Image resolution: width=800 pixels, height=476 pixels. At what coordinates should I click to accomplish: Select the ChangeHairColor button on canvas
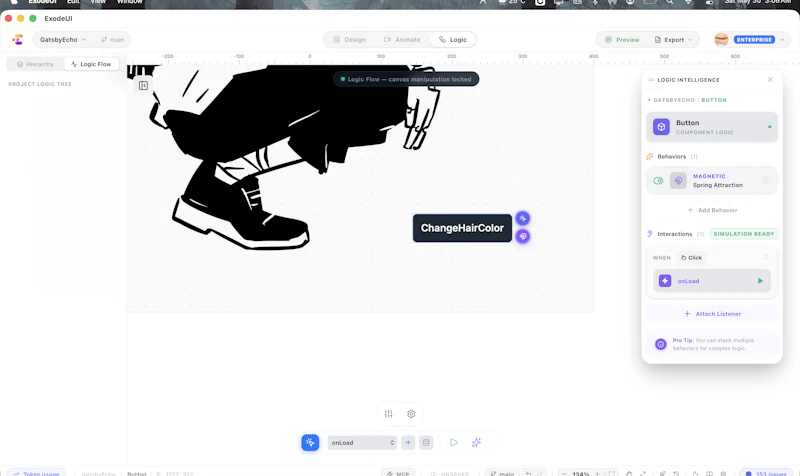tap(462, 228)
